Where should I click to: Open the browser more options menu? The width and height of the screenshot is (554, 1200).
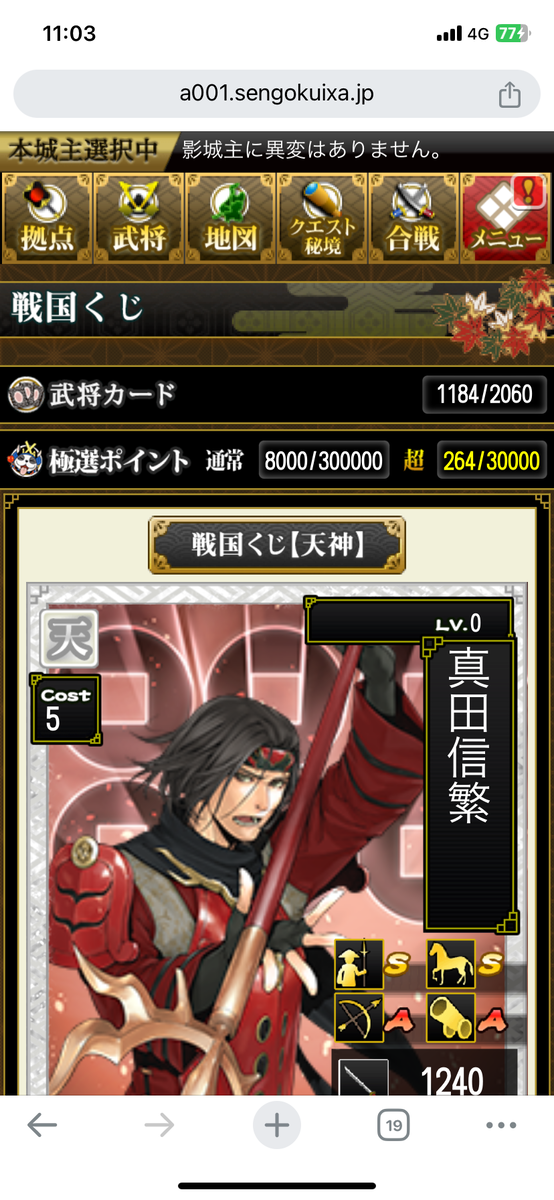coord(501,1125)
